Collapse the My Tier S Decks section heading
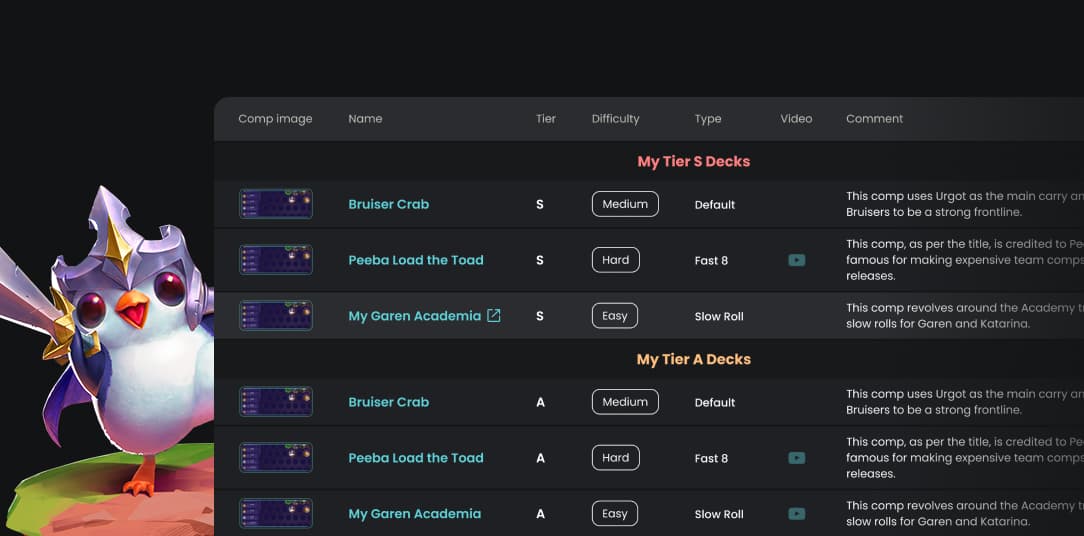Image resolution: width=1084 pixels, height=536 pixels. [693, 161]
